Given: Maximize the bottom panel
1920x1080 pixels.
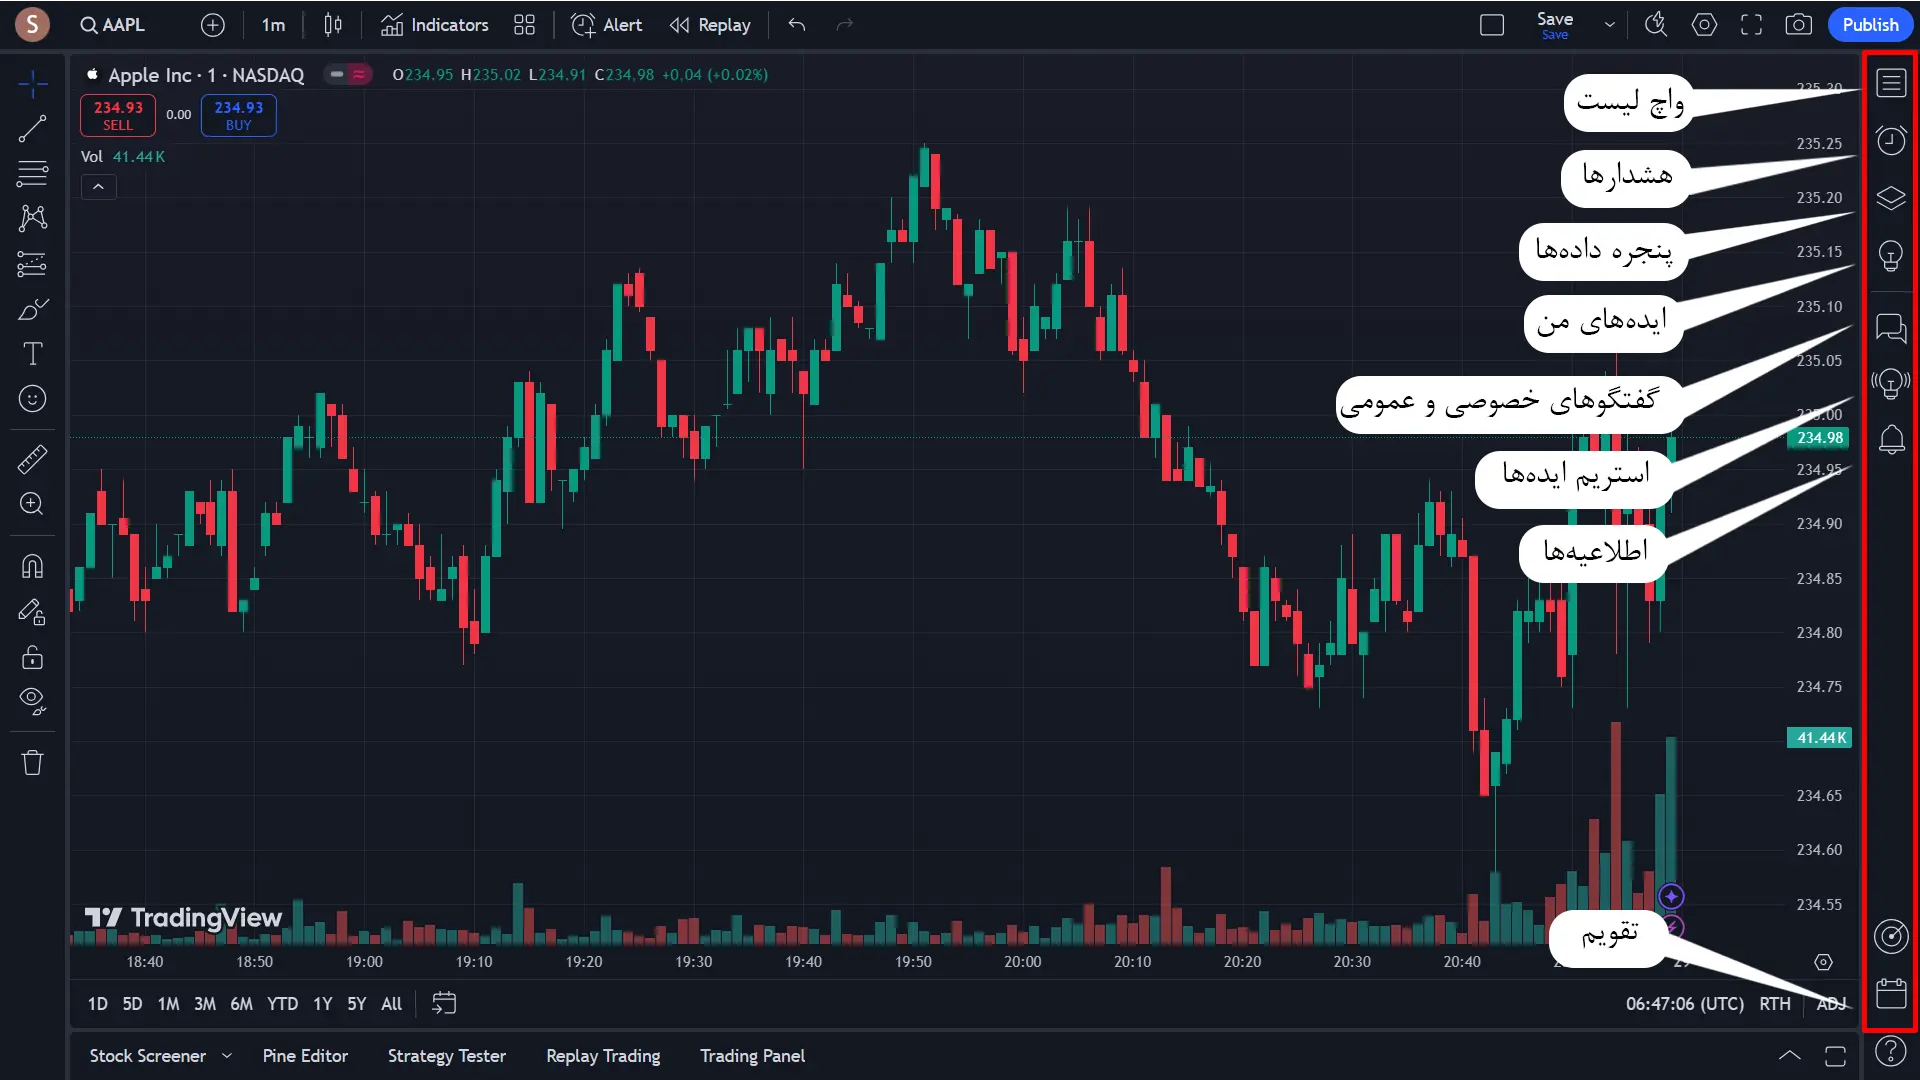Looking at the screenshot, I should point(1836,1056).
